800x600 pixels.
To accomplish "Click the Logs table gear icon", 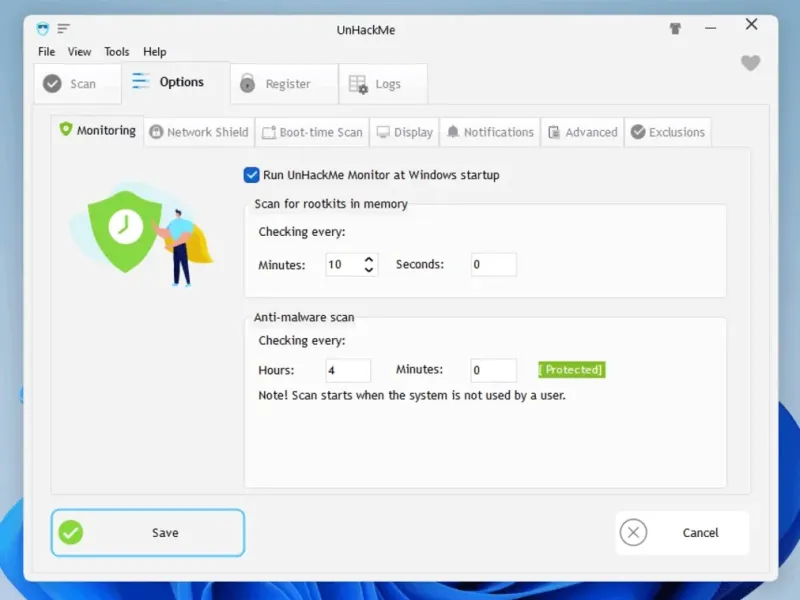I will [x=358, y=84].
